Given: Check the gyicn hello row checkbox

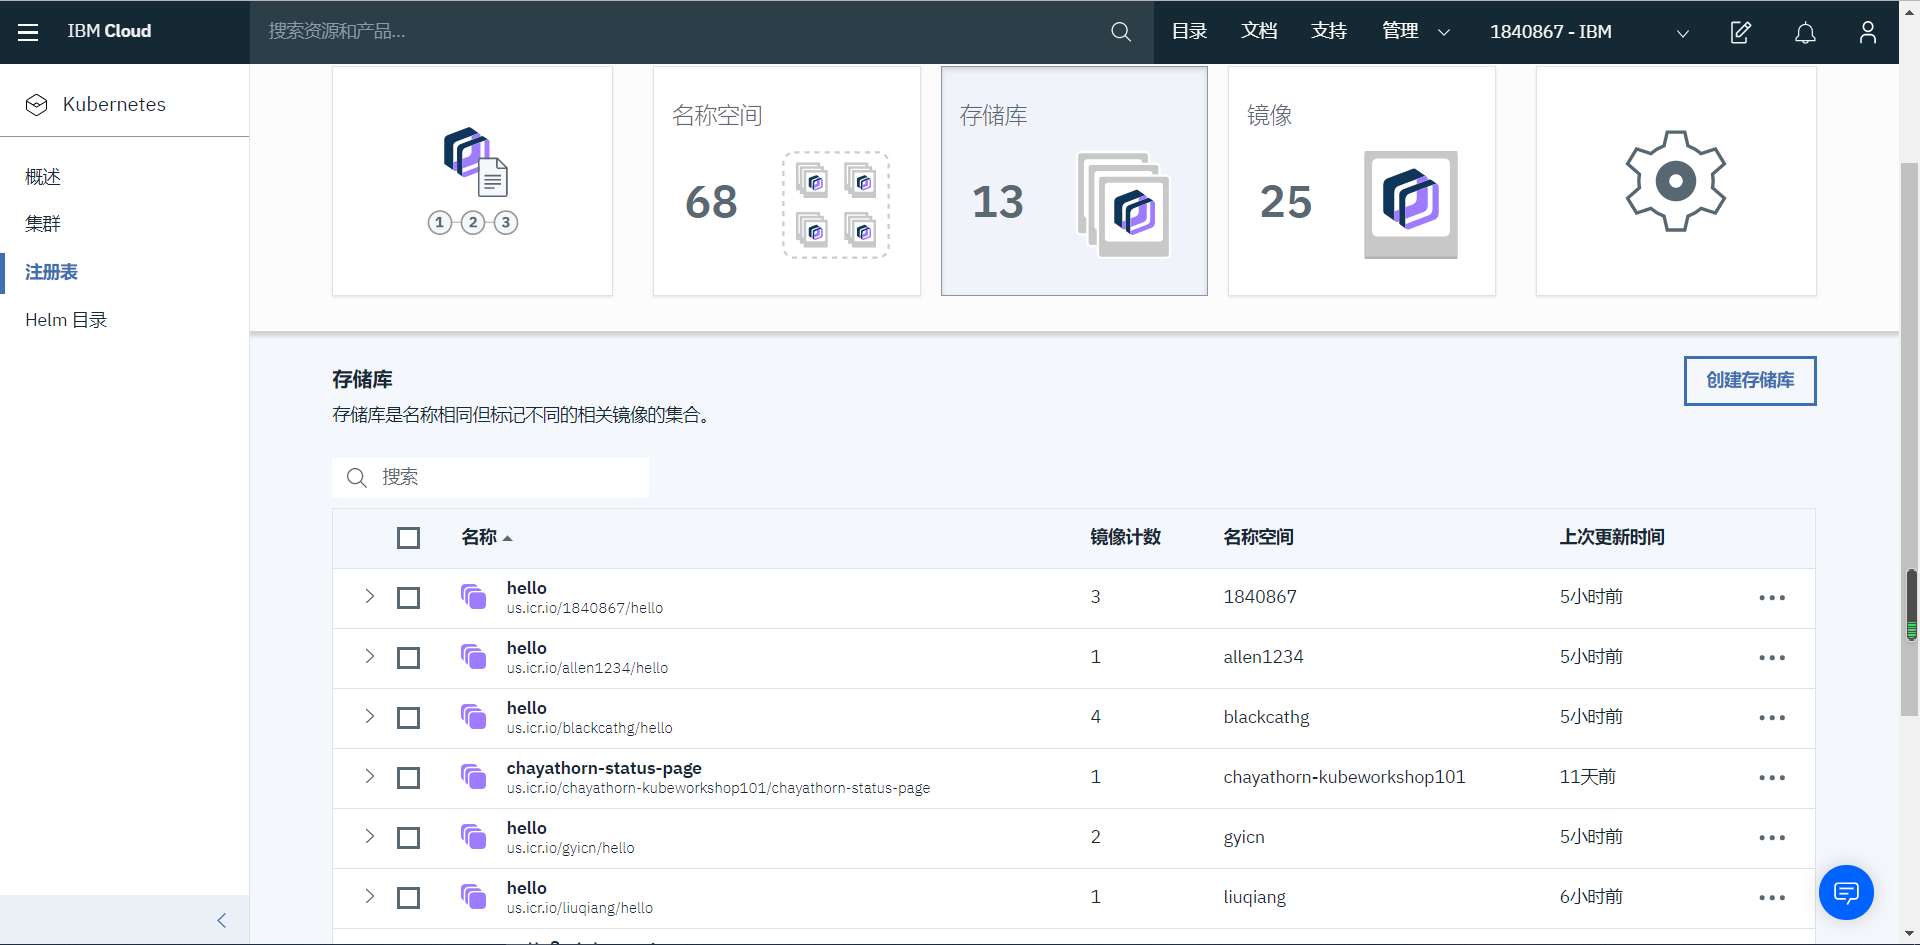Looking at the screenshot, I should click(x=408, y=838).
